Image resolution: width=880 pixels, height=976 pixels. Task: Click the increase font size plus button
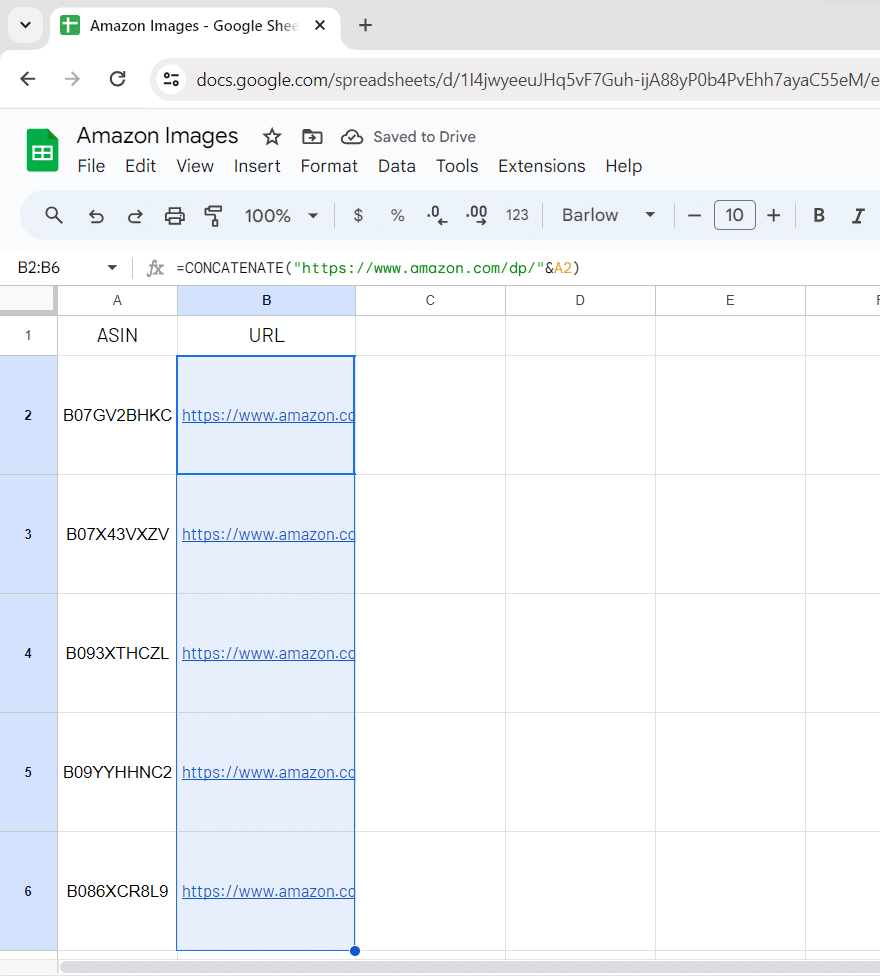click(x=773, y=215)
